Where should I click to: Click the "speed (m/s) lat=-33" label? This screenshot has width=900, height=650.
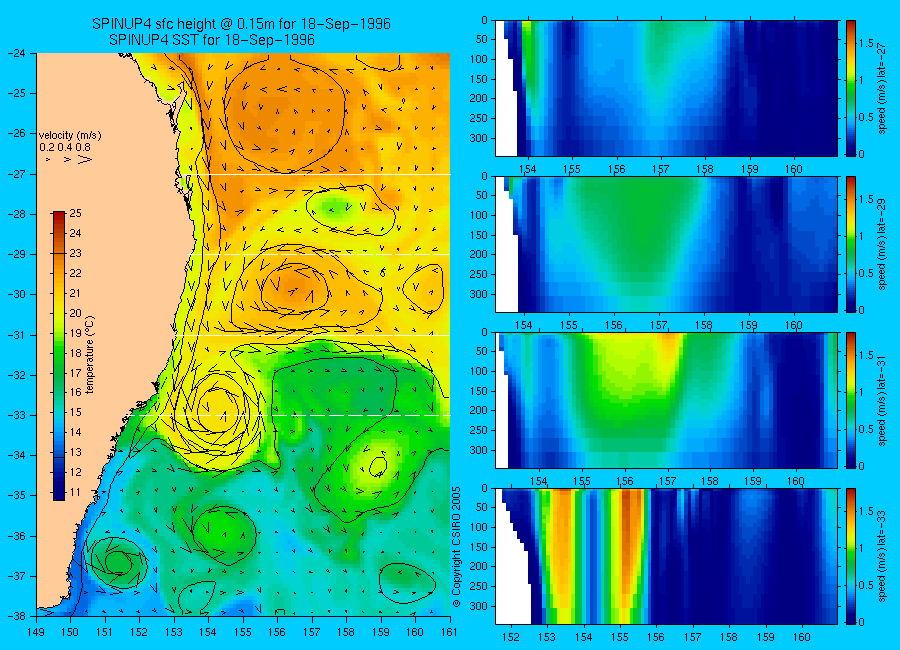pyautogui.click(x=882, y=556)
